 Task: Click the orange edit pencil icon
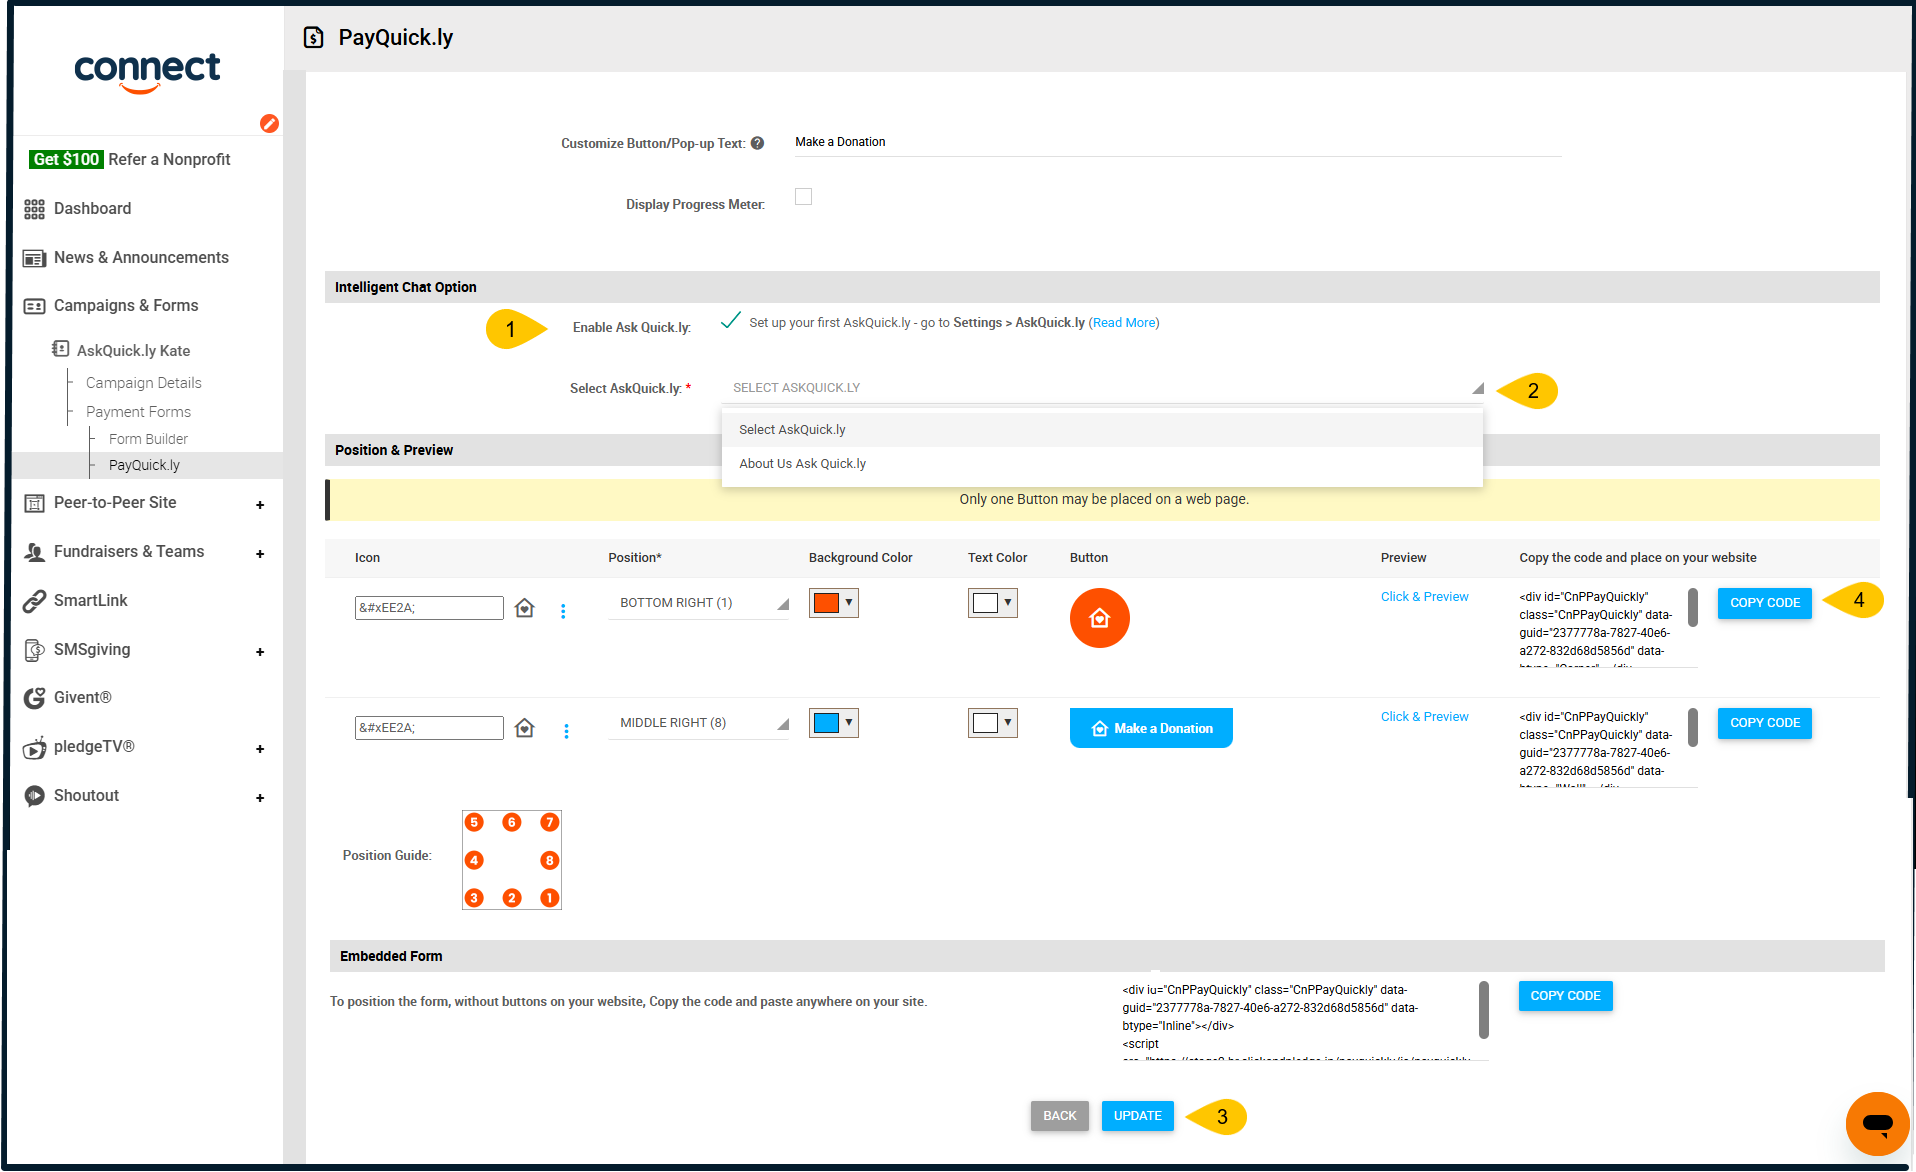tap(269, 123)
